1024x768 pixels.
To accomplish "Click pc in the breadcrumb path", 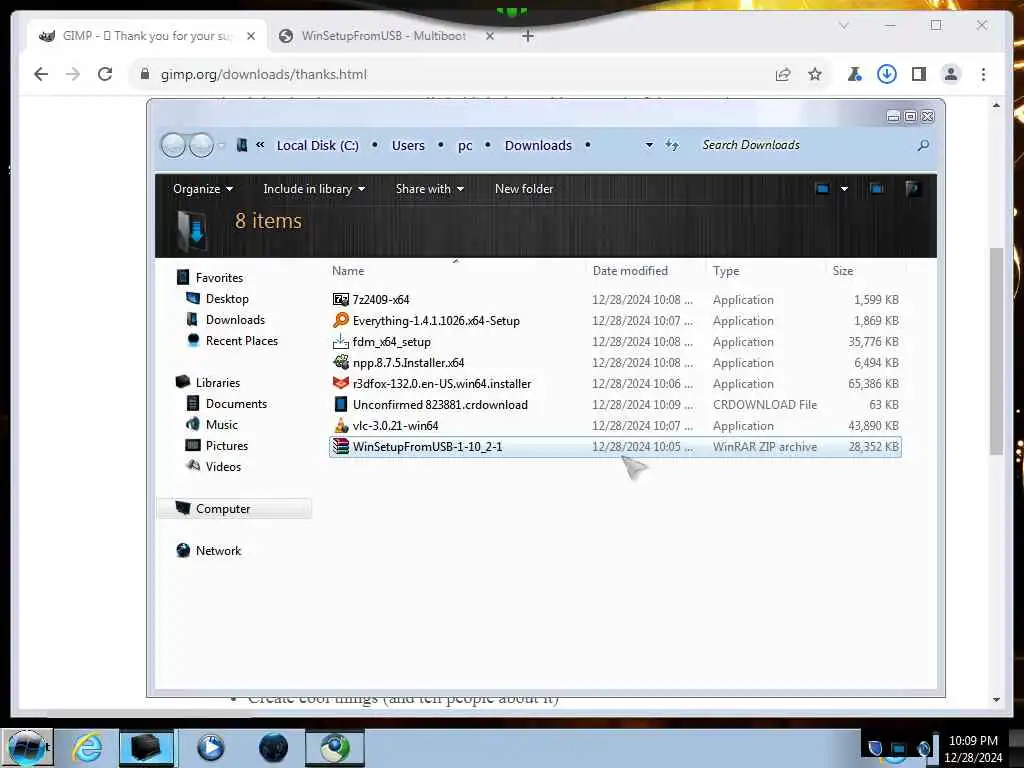I will (465, 145).
